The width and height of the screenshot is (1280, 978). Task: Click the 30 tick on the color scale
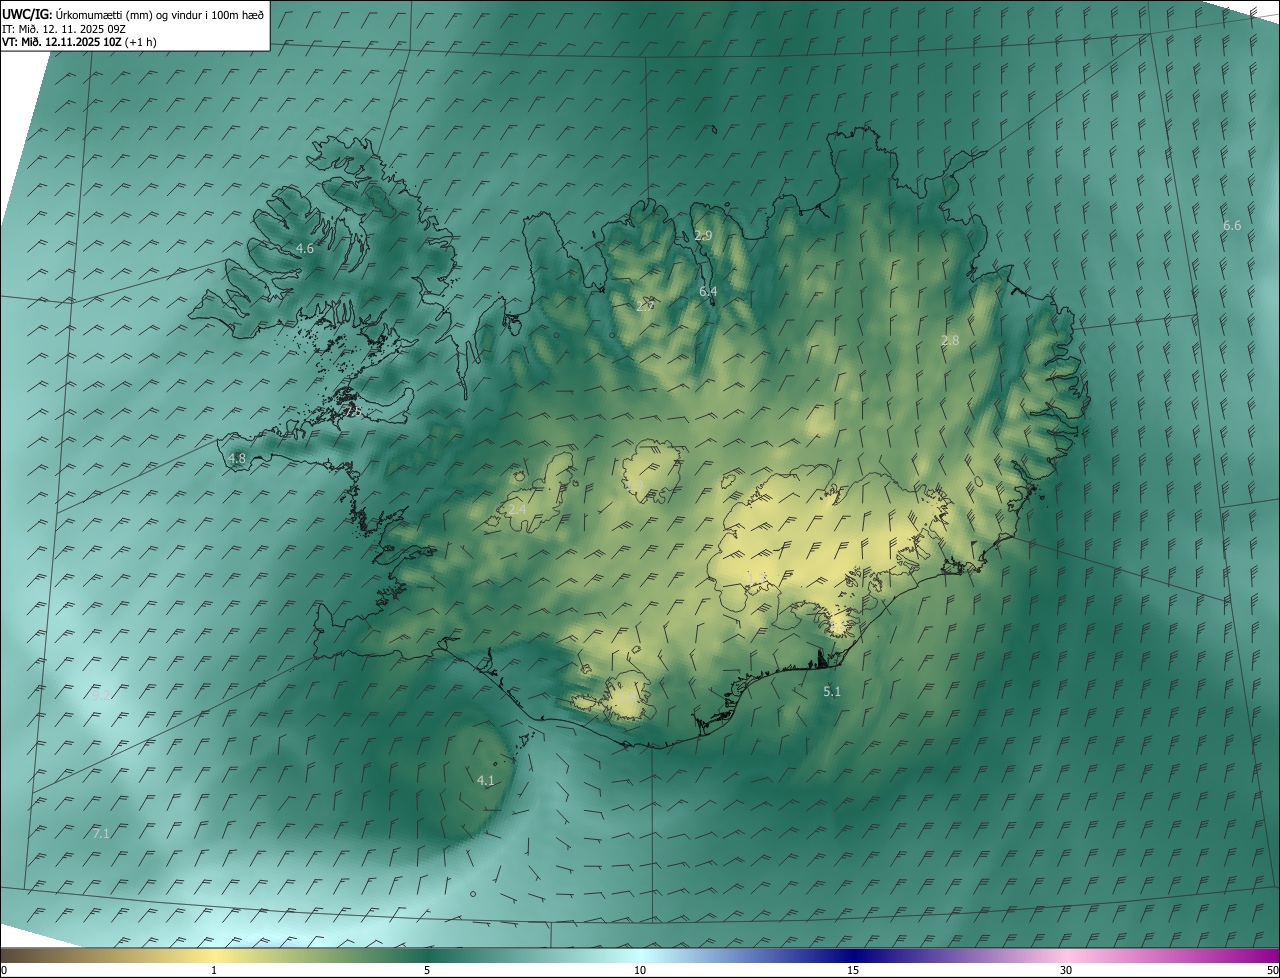click(1066, 970)
